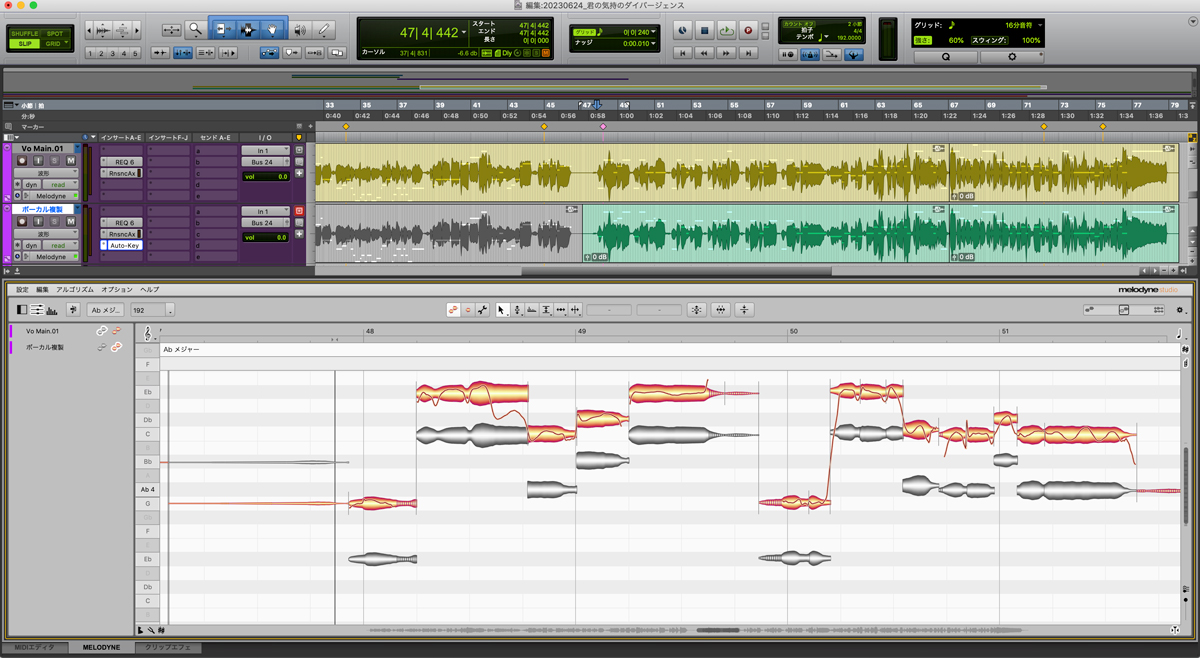Open main counter format dropdown
This screenshot has height=658, width=1200.
[x=465, y=32]
